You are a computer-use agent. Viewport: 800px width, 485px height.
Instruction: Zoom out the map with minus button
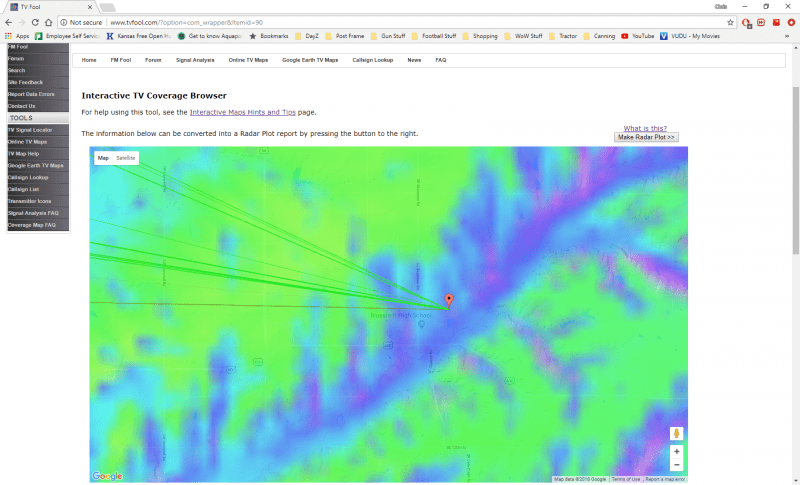click(x=677, y=465)
